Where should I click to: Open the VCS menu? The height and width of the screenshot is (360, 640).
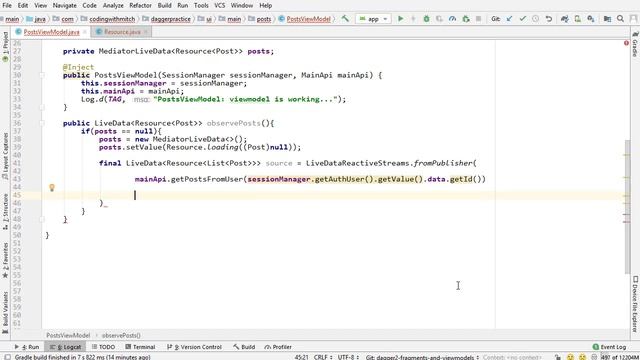220,6
